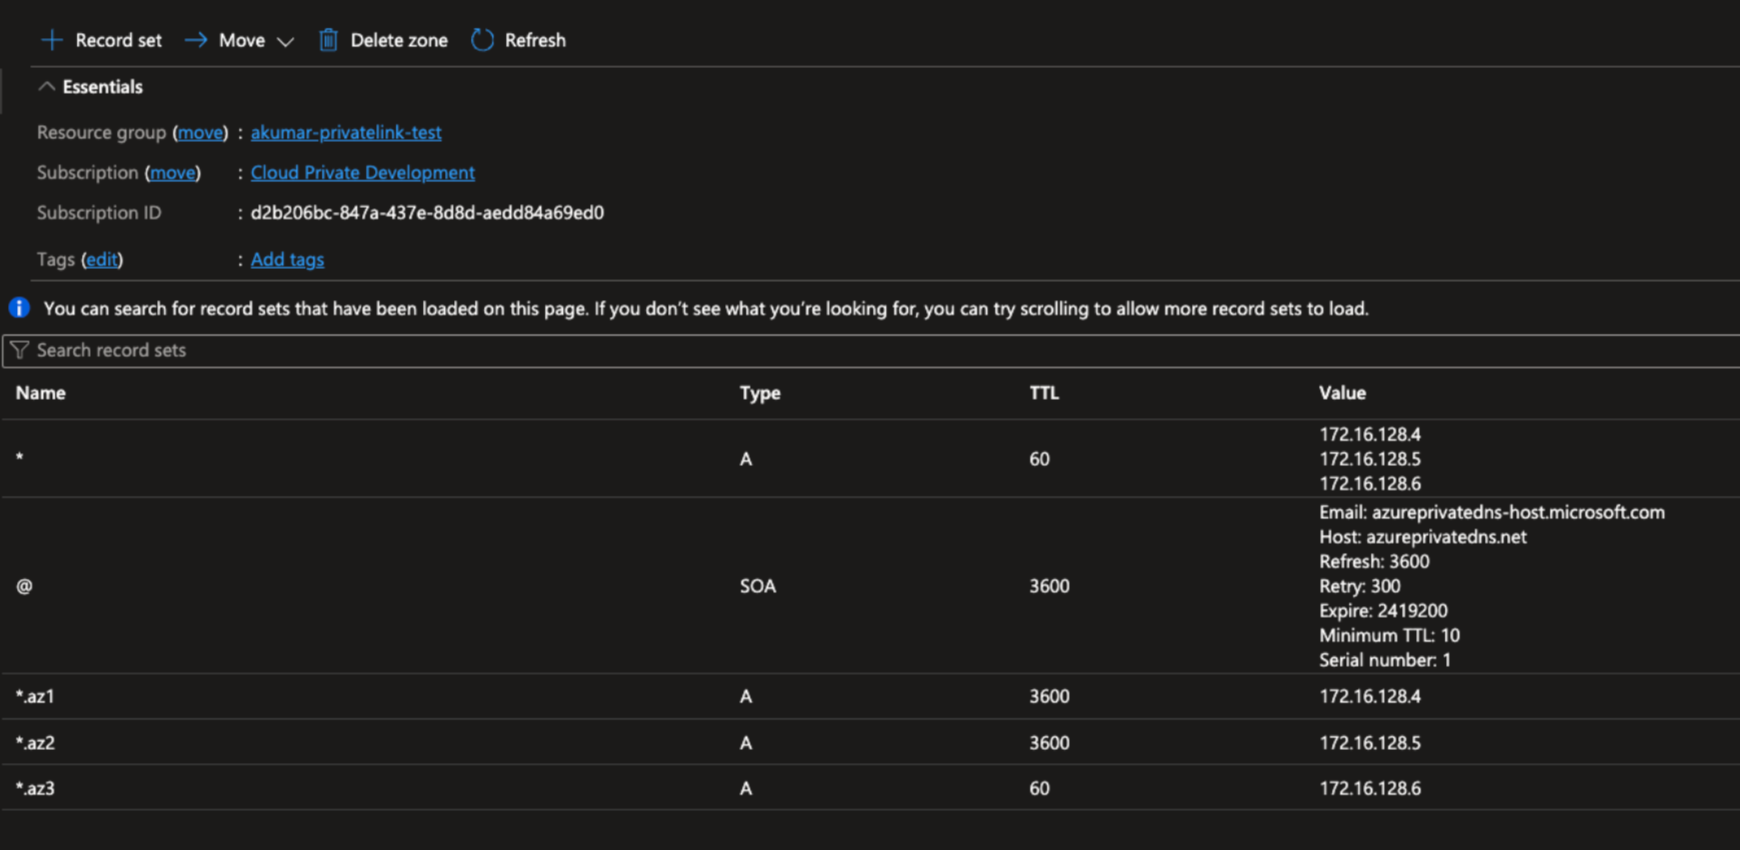This screenshot has width=1740, height=850.
Task: Click the Refresh label
Action: coord(535,40)
